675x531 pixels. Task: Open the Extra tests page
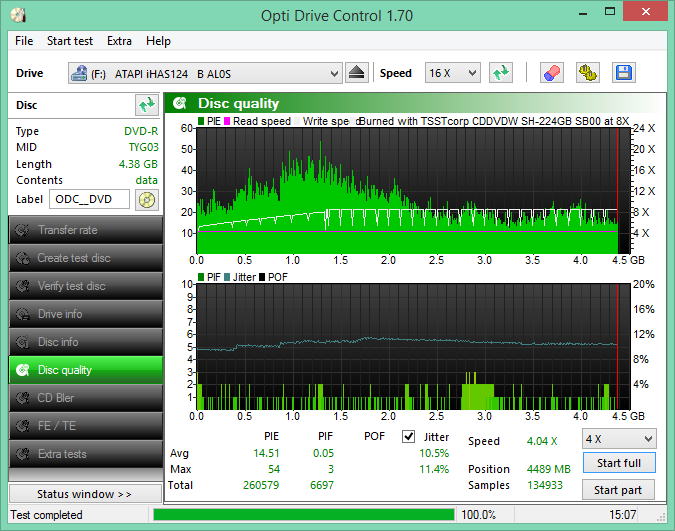[86, 454]
